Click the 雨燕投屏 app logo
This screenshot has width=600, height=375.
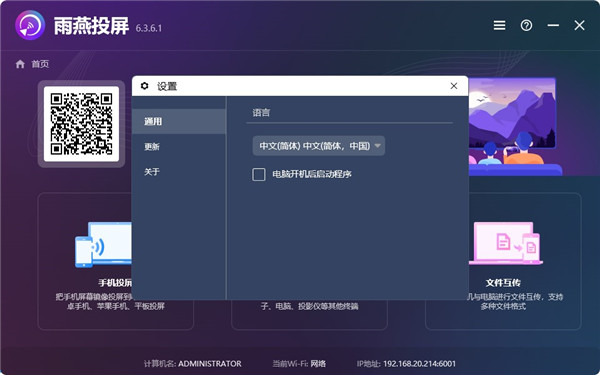point(30,25)
